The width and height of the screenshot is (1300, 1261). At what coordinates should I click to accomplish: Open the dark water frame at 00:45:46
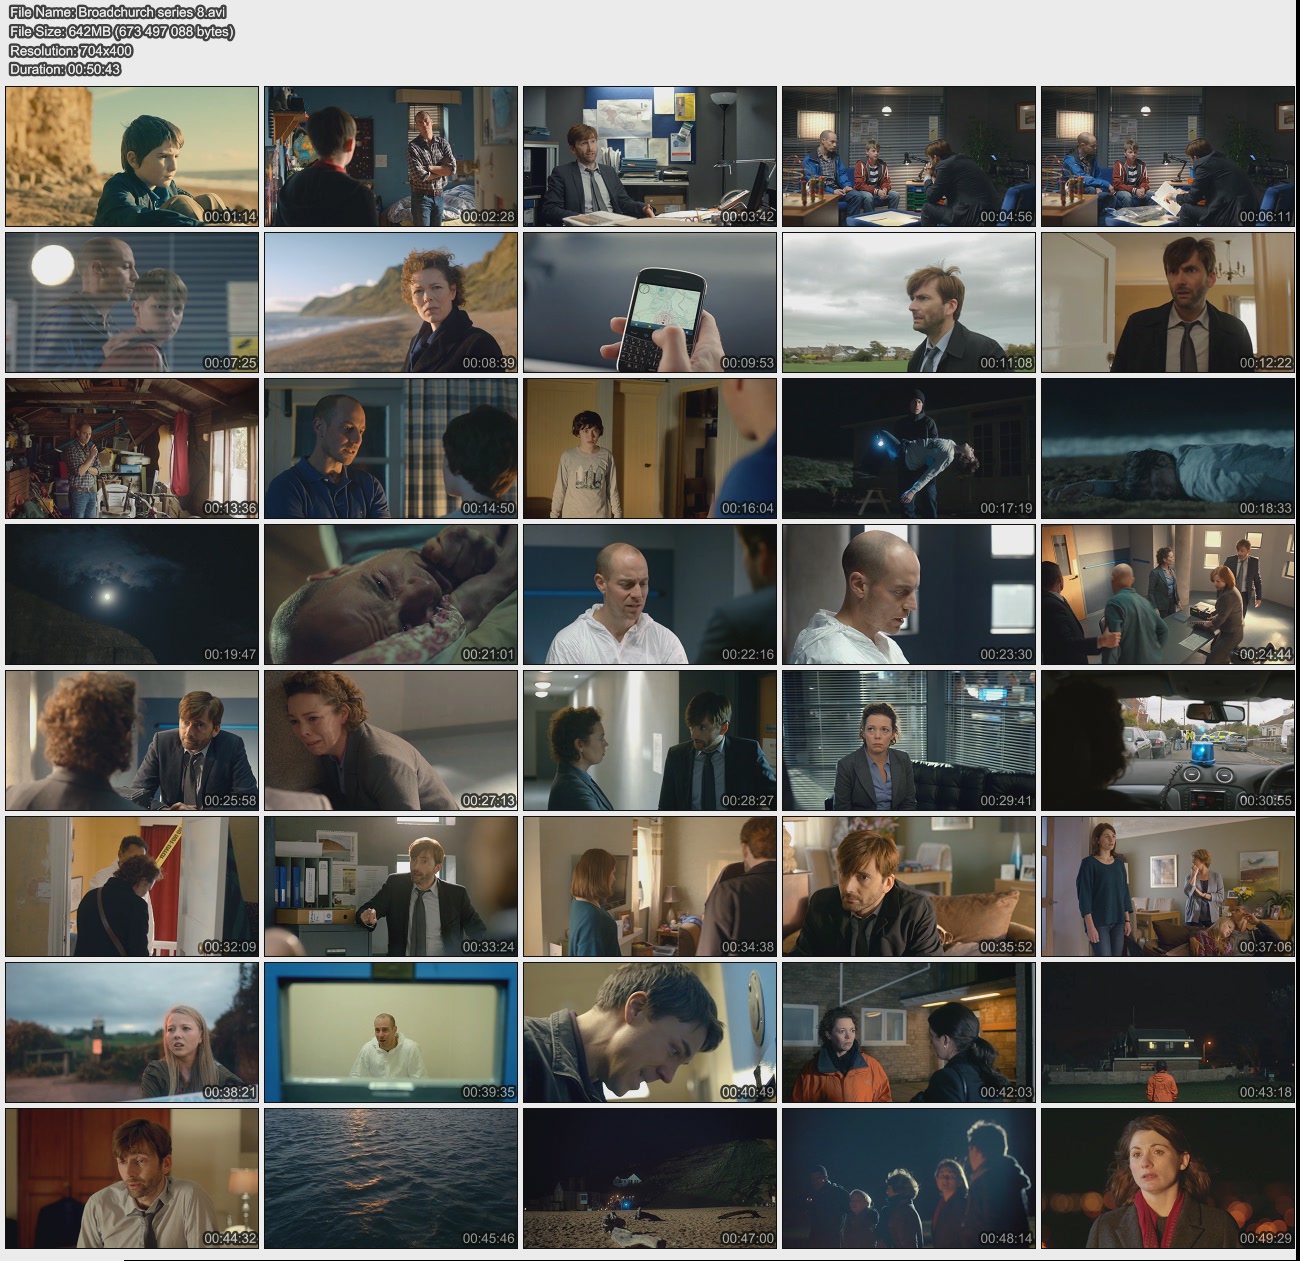(x=391, y=1178)
